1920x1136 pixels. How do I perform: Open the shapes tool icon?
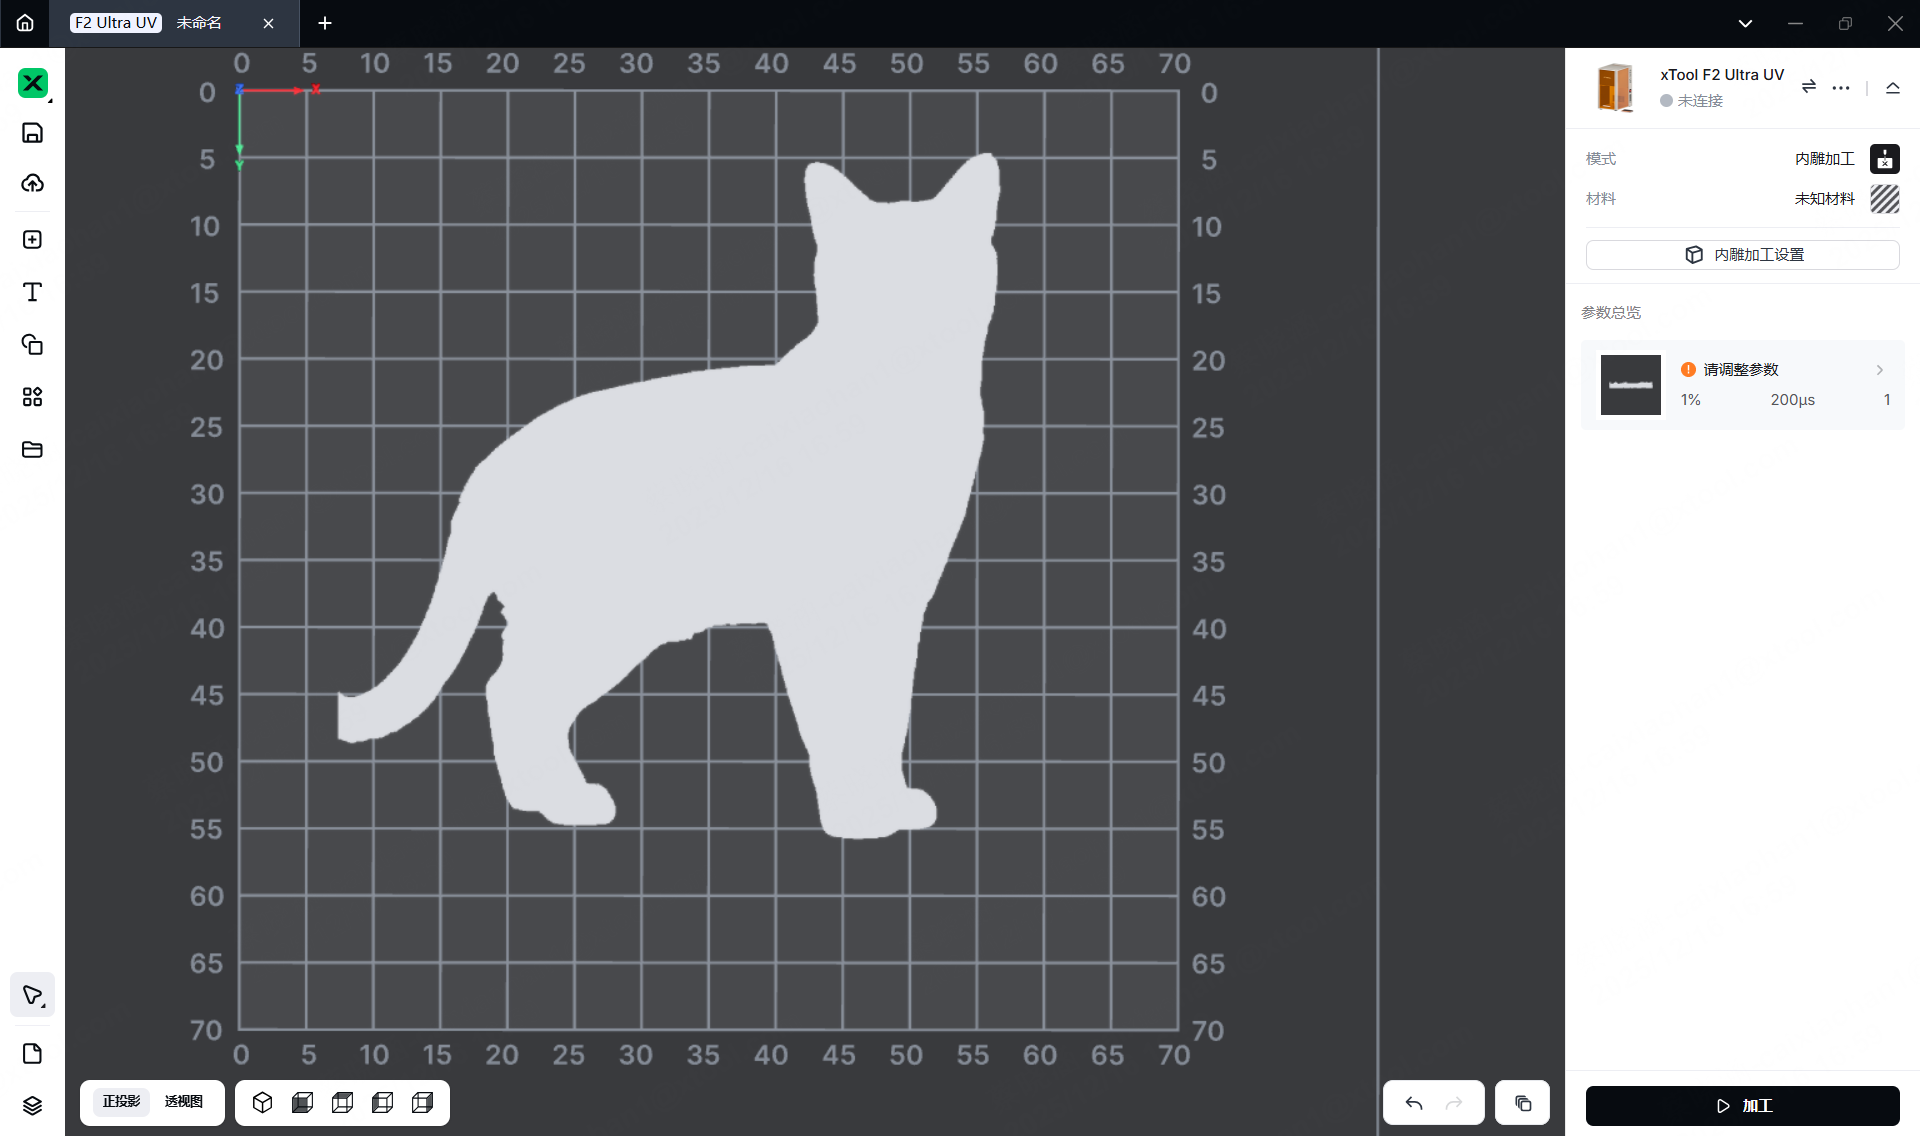[x=32, y=345]
